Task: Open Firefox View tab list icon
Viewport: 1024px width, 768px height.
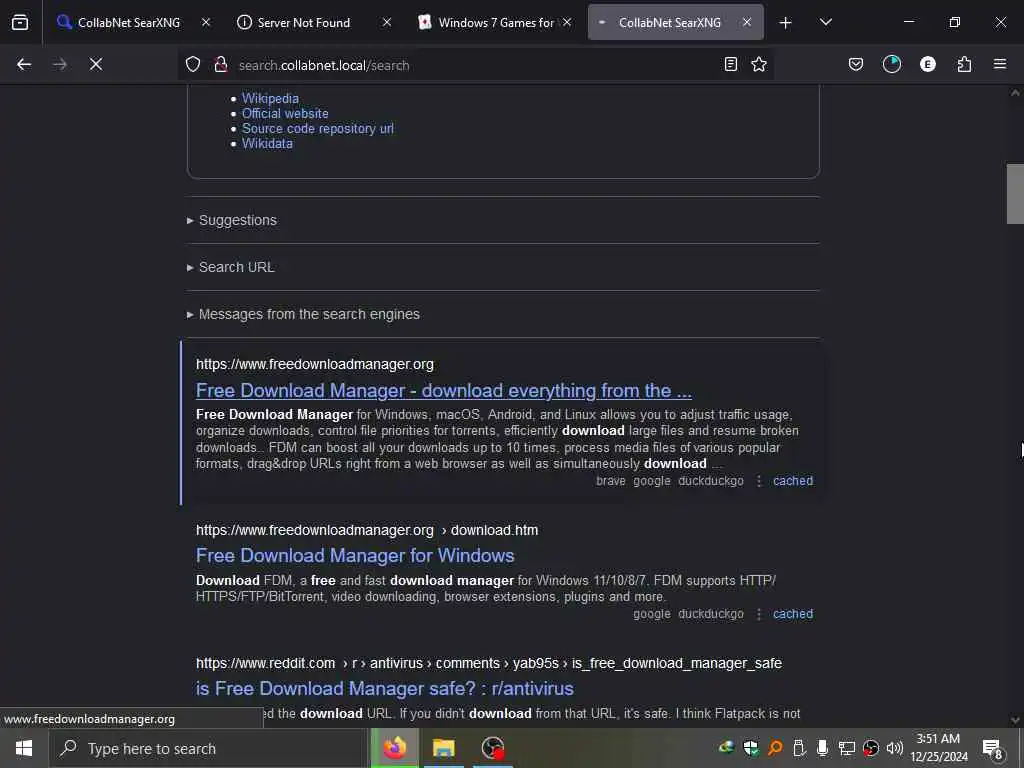Action: (x=20, y=22)
